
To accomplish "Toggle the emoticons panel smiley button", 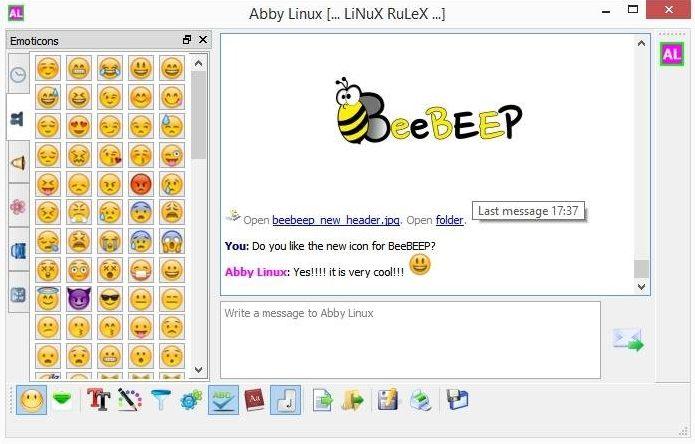I will coord(31,400).
